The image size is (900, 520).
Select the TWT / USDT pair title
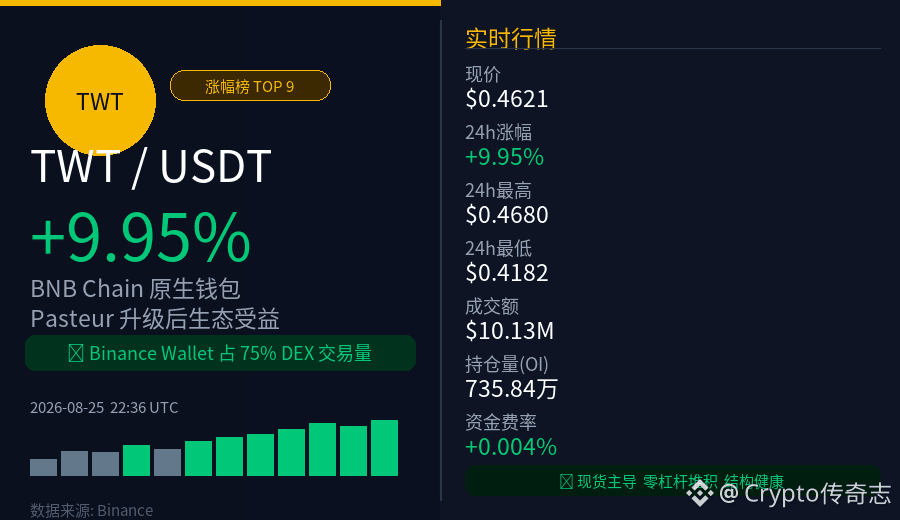point(151,166)
